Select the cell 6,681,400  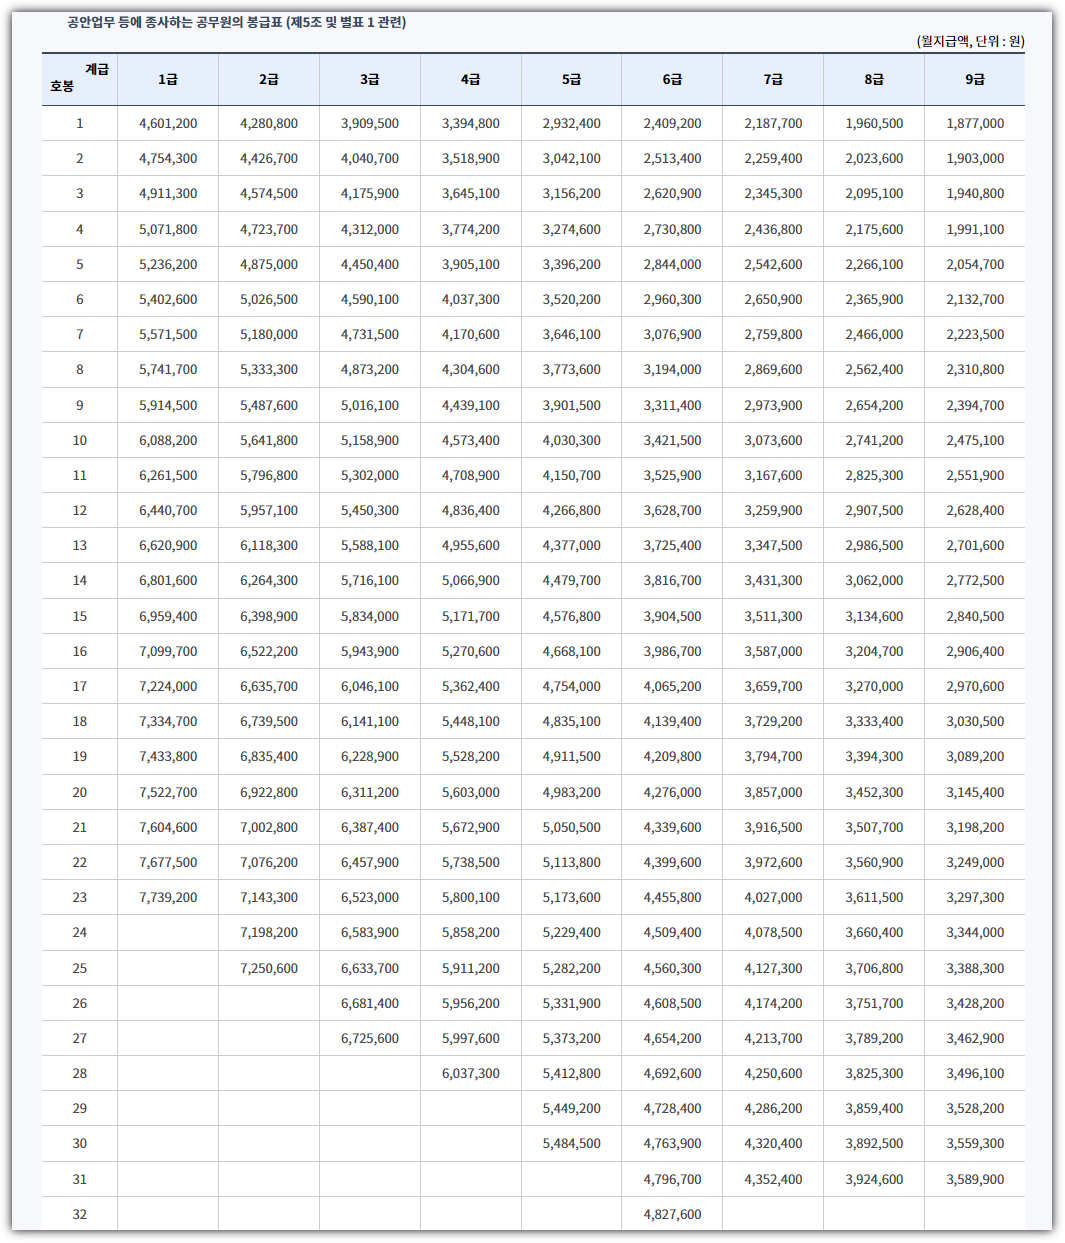pos(370,1004)
